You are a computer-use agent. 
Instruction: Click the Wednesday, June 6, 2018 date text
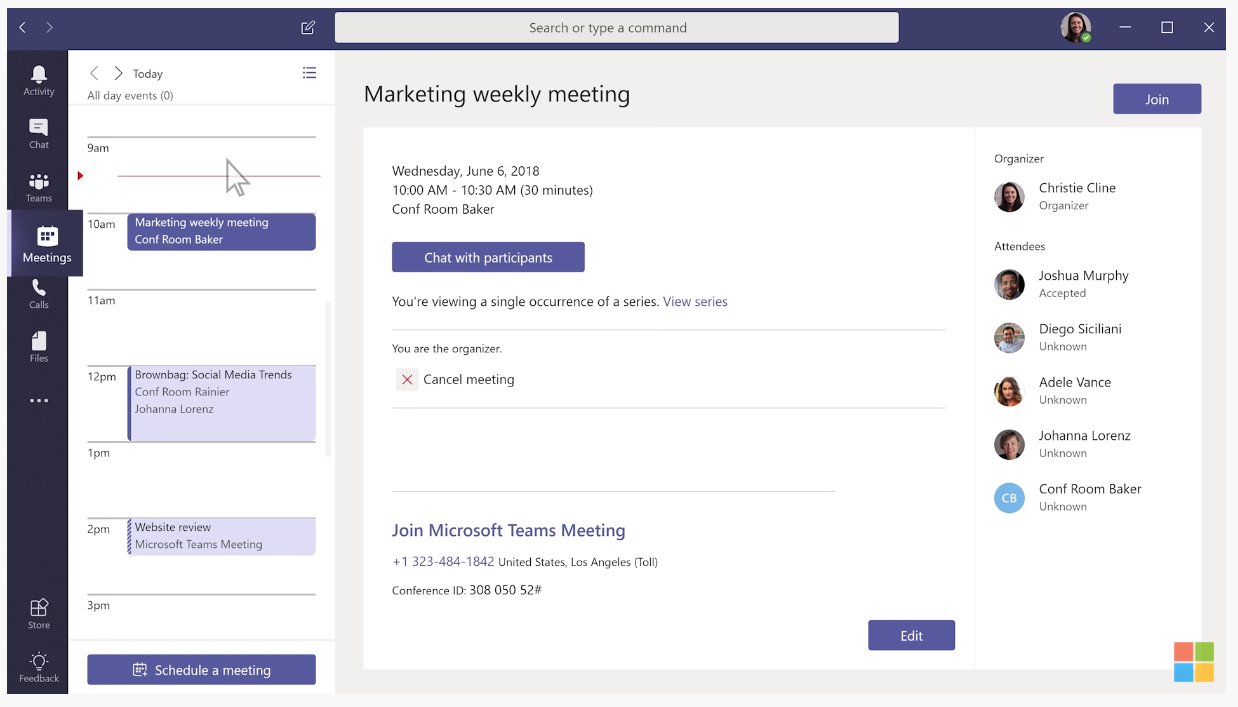466,171
